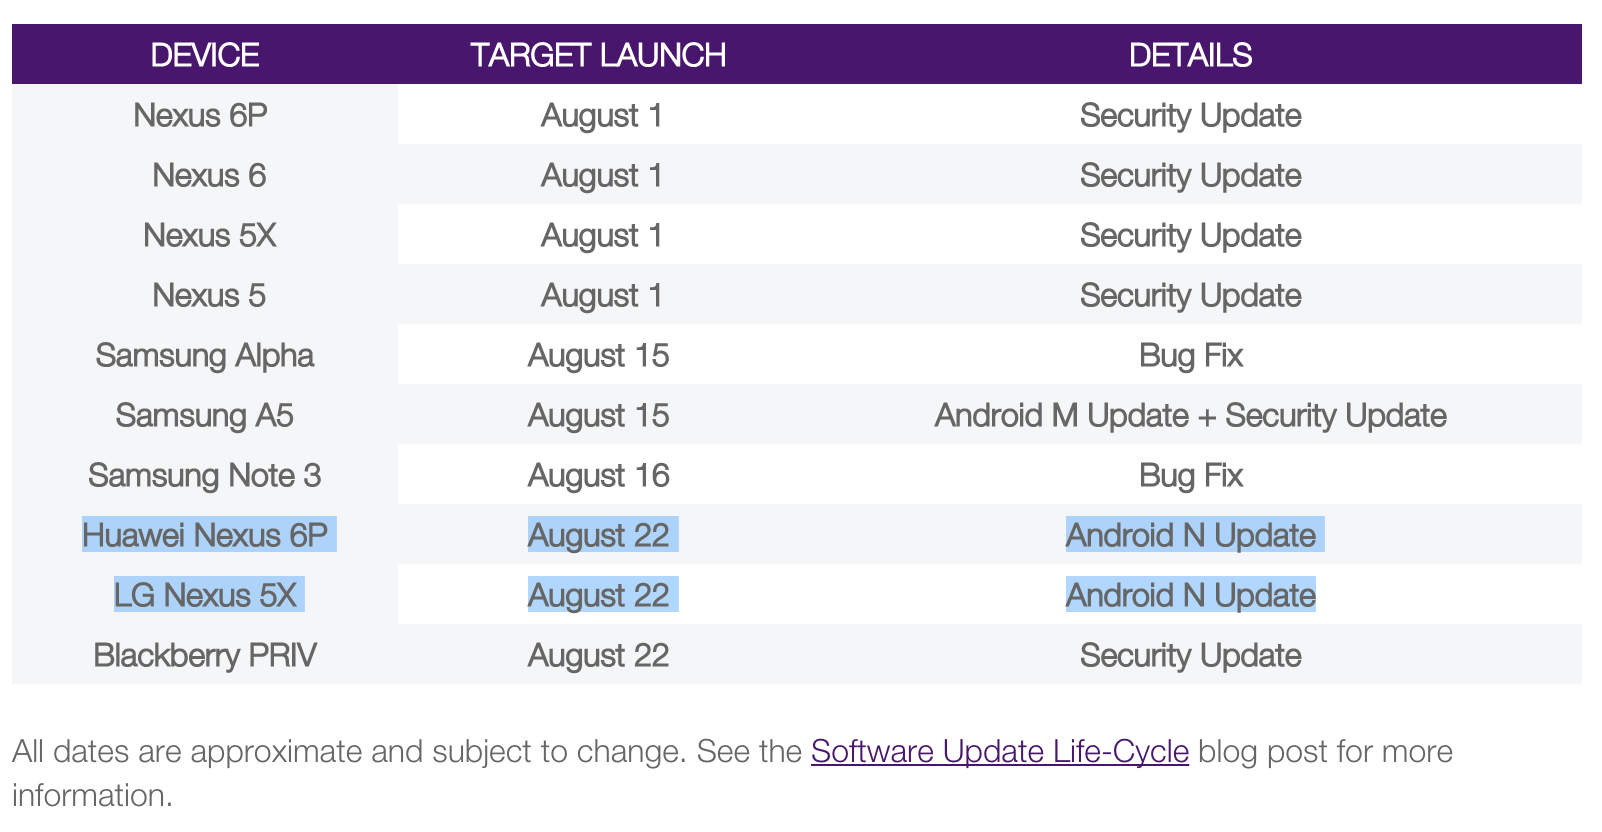Click Samsung A5's August 15 launch date

coord(599,416)
